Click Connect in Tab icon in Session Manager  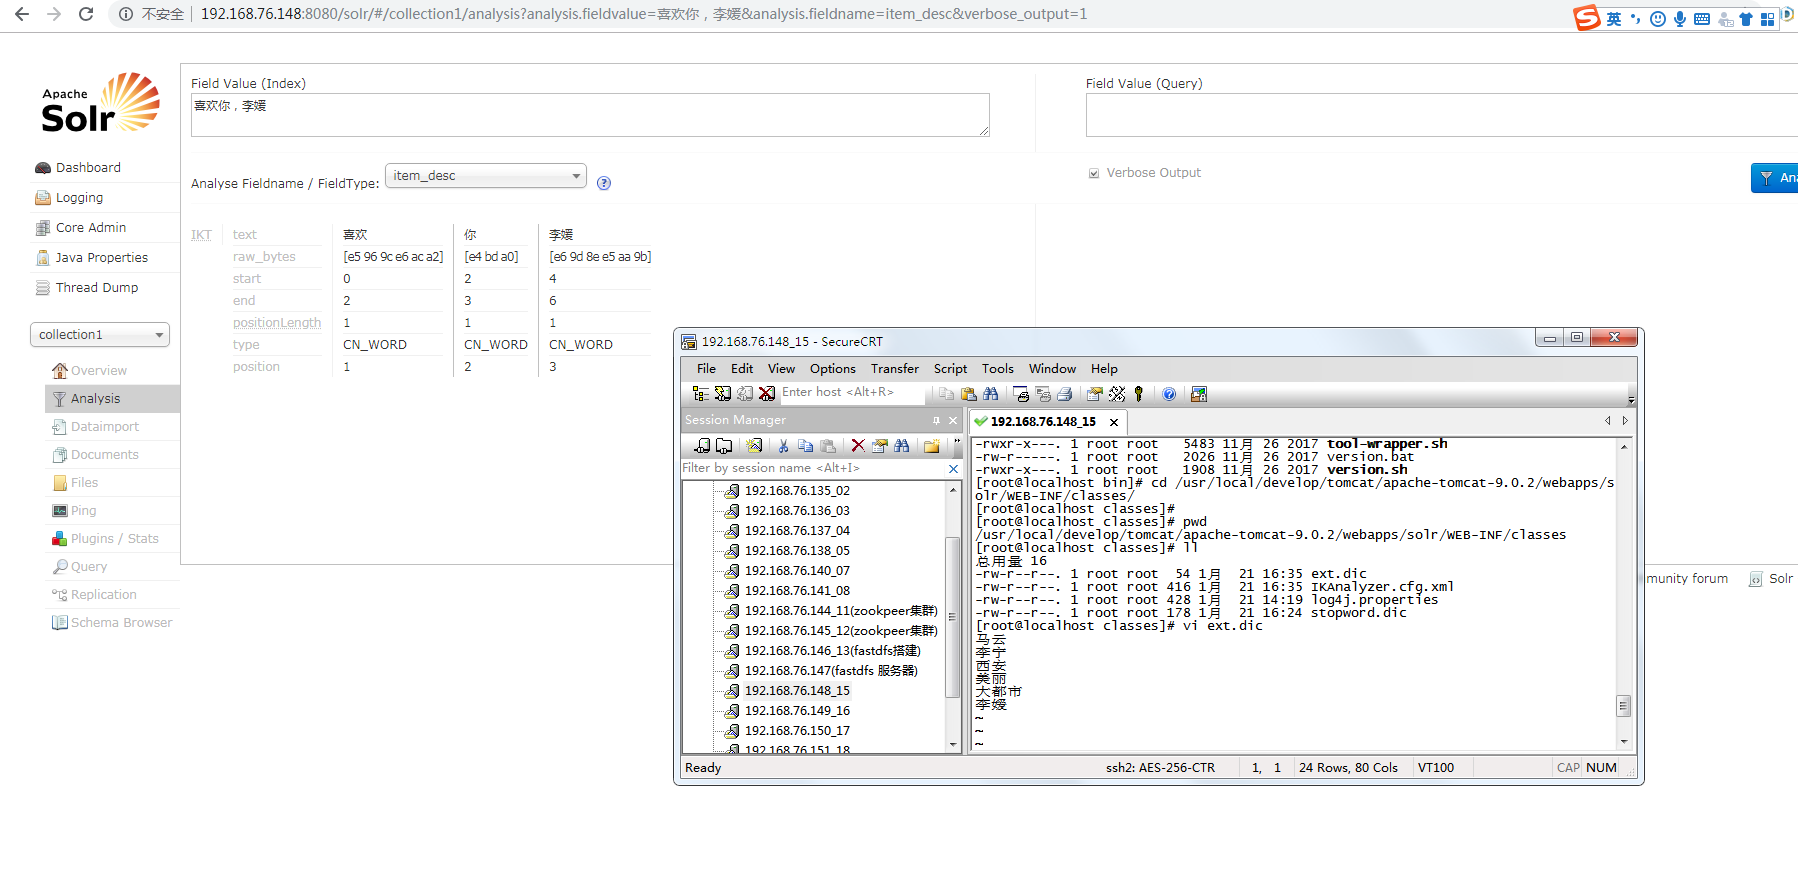tap(724, 446)
